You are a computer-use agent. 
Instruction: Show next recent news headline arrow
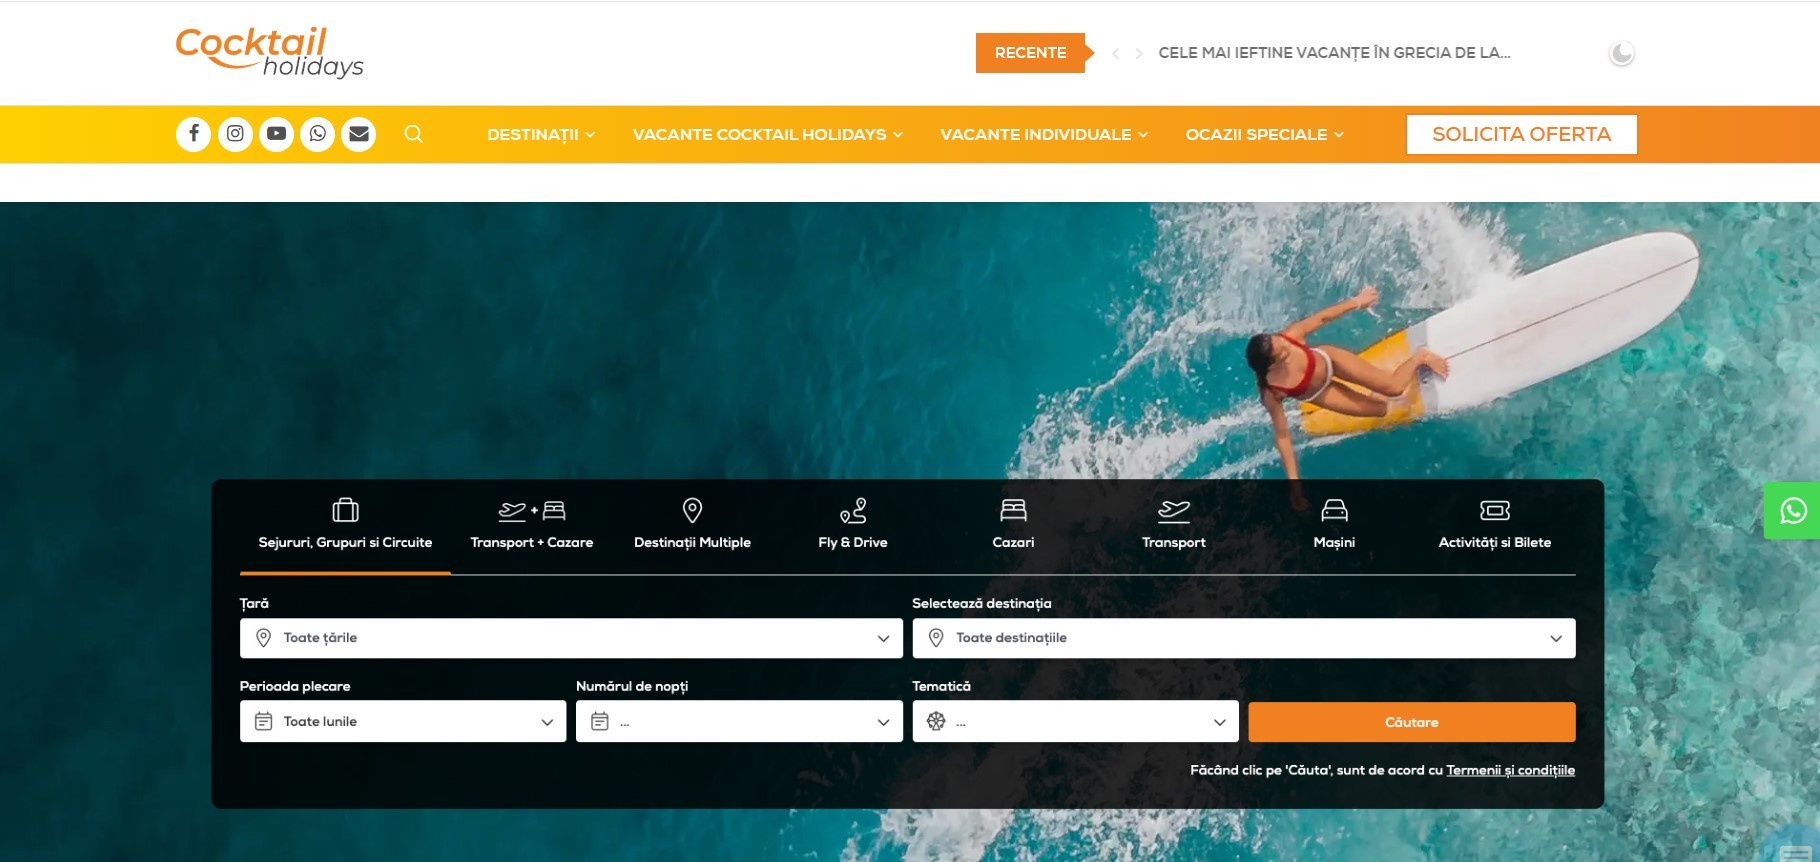click(1138, 54)
